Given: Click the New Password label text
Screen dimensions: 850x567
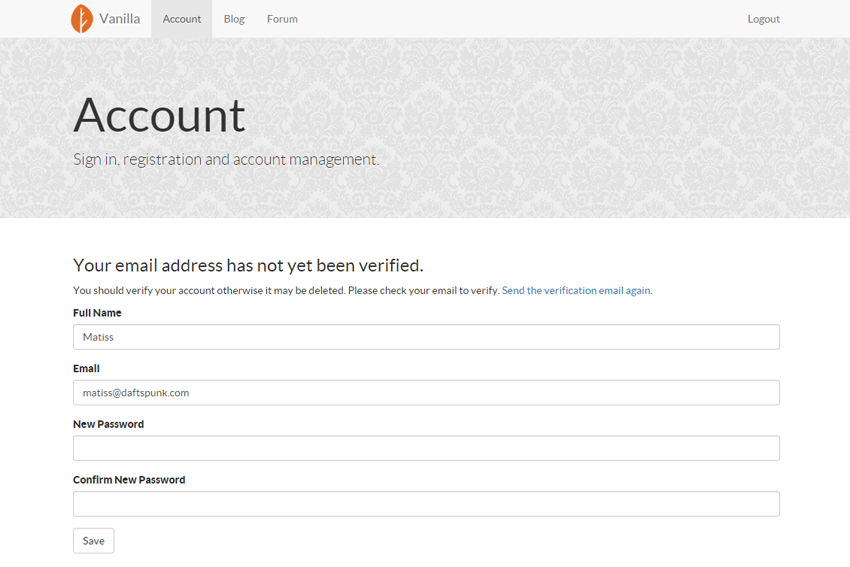Looking at the screenshot, I should pyautogui.click(x=108, y=424).
